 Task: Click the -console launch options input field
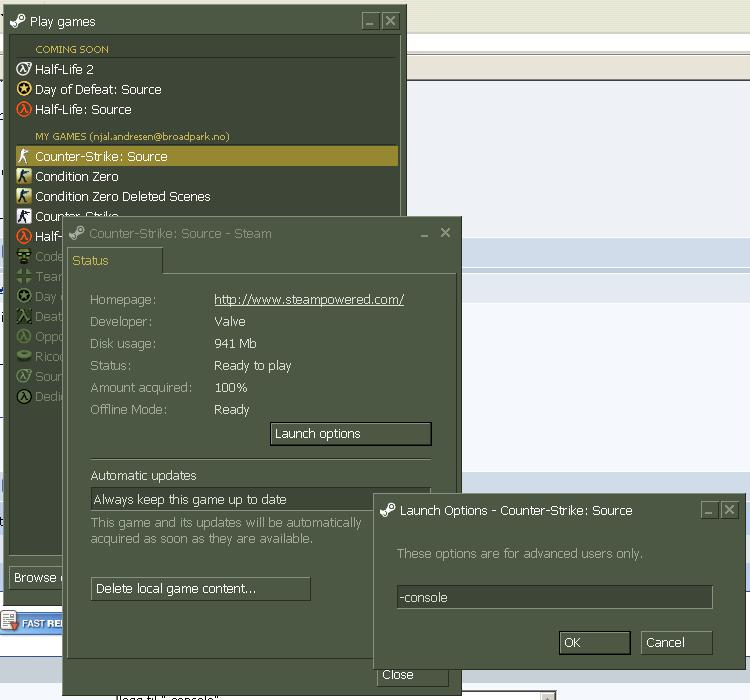pyautogui.click(x=554, y=597)
